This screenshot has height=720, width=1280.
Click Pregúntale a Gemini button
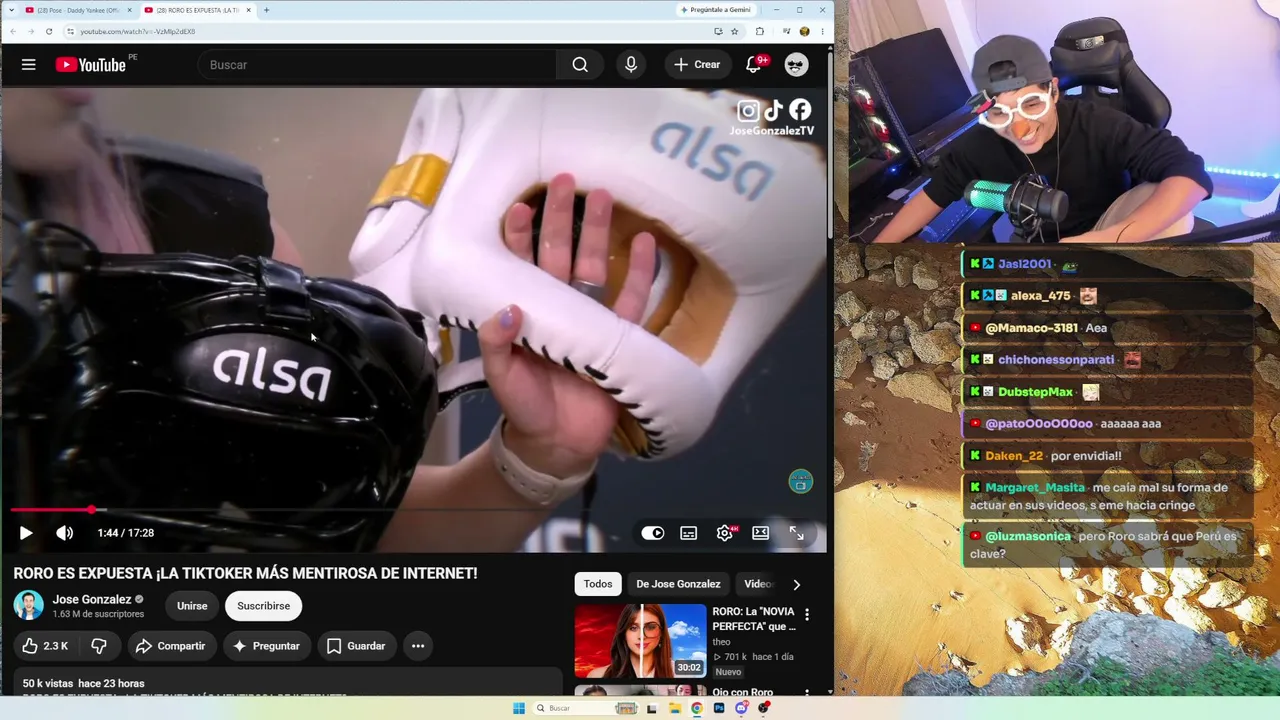pyautogui.click(x=717, y=10)
